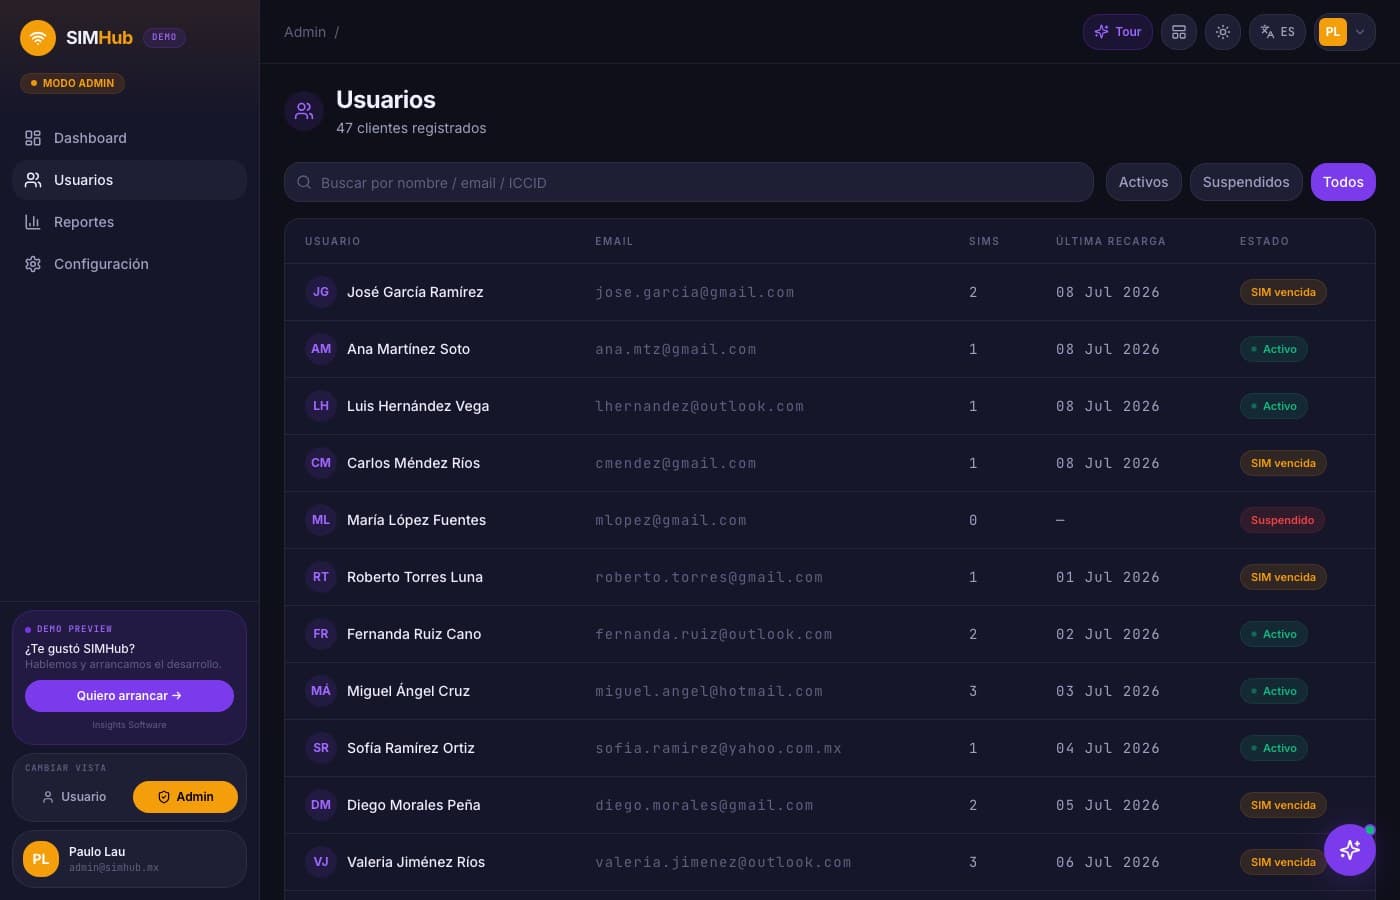Click the Sims column header
Screen dimensions: 1400x900
(x=984, y=241)
